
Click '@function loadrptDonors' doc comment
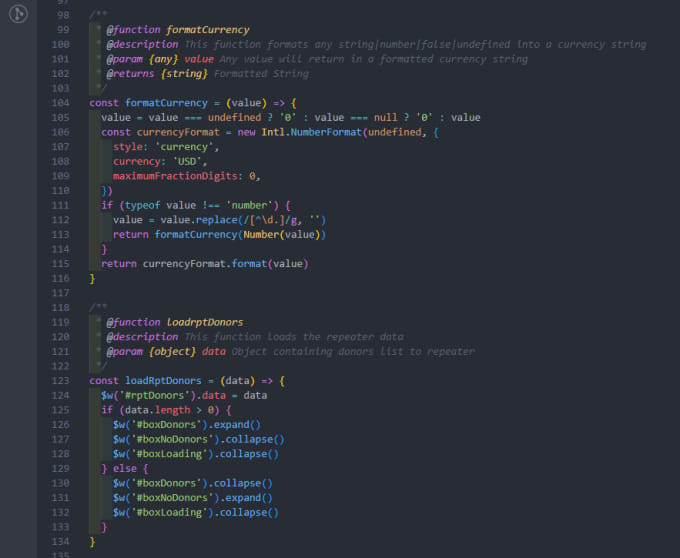pyautogui.click(x=175, y=322)
